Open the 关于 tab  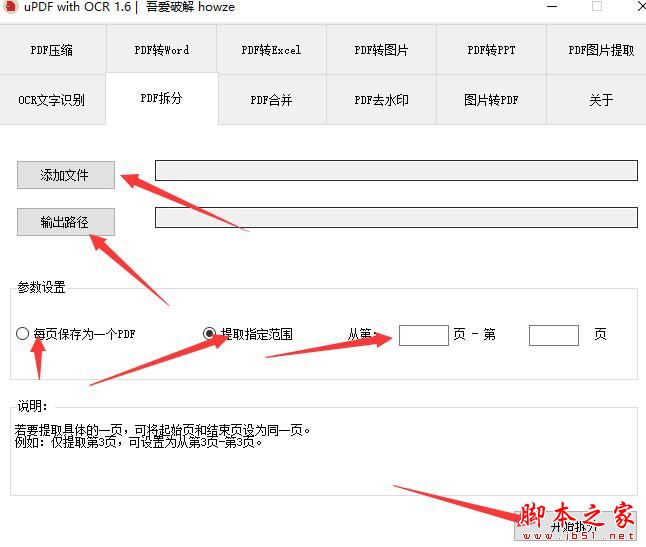(x=597, y=100)
